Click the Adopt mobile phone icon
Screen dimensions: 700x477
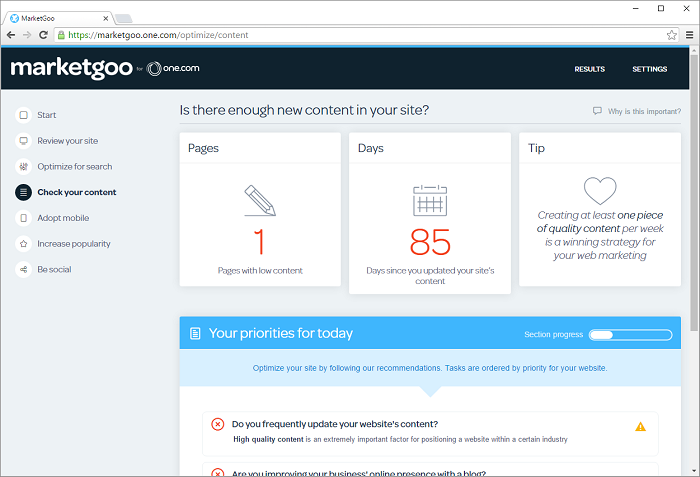[x=24, y=218]
